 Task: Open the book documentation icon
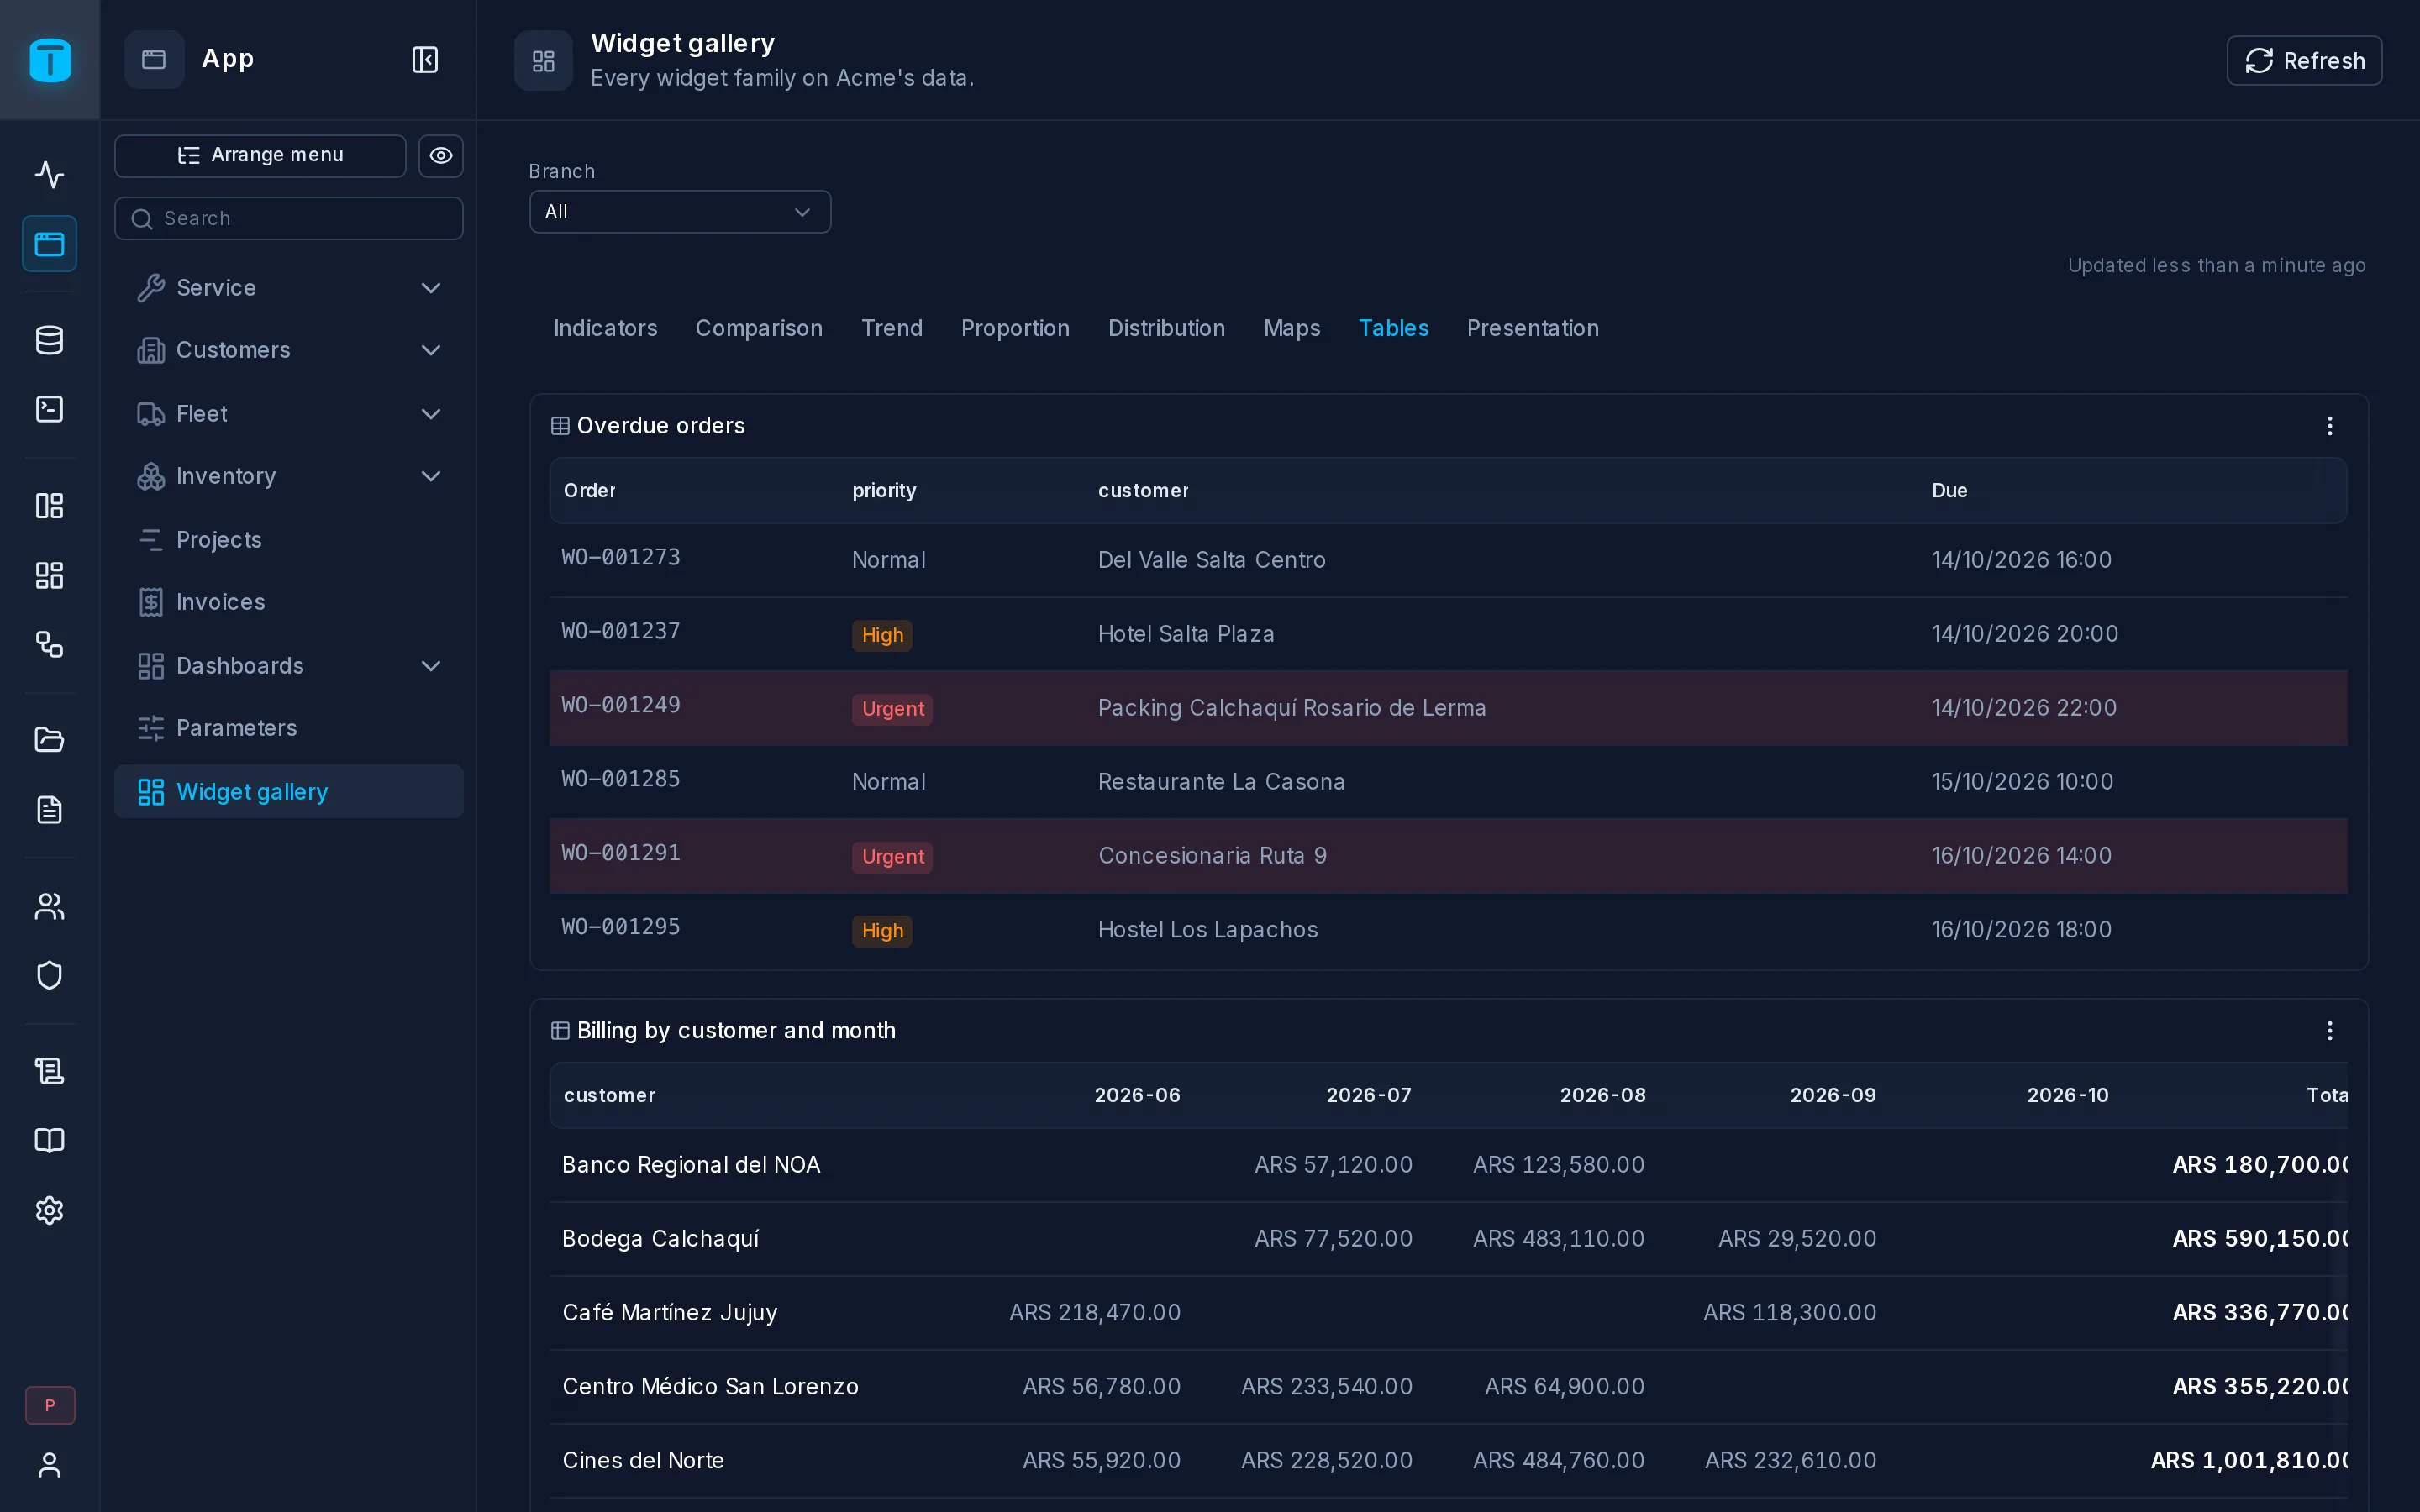(x=49, y=1141)
